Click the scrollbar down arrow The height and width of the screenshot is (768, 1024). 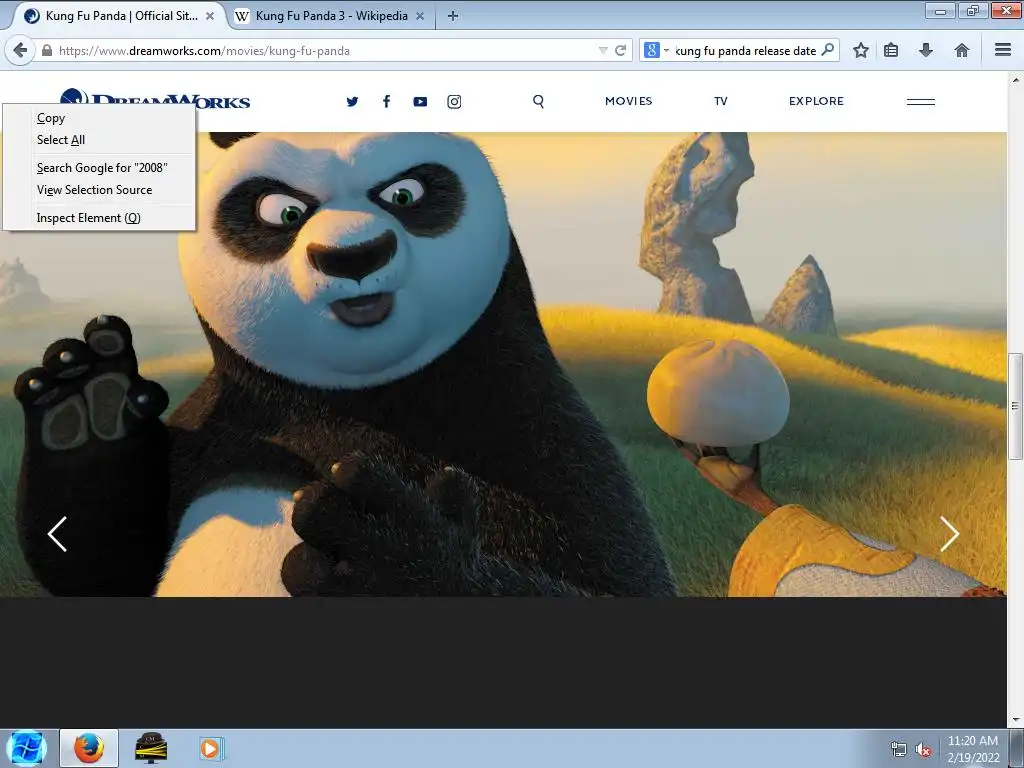pos(1015,721)
